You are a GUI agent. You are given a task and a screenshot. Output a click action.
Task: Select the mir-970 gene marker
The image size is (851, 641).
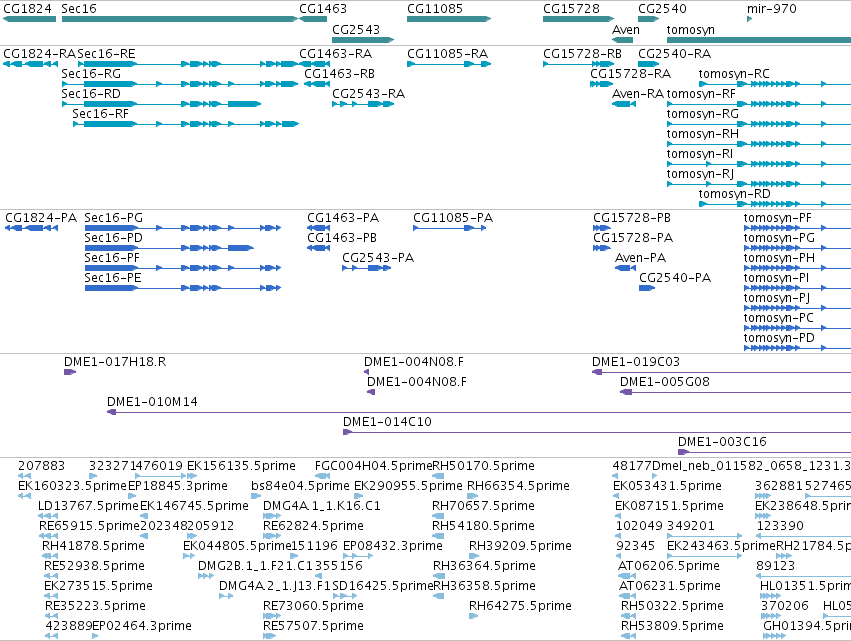pos(750,19)
